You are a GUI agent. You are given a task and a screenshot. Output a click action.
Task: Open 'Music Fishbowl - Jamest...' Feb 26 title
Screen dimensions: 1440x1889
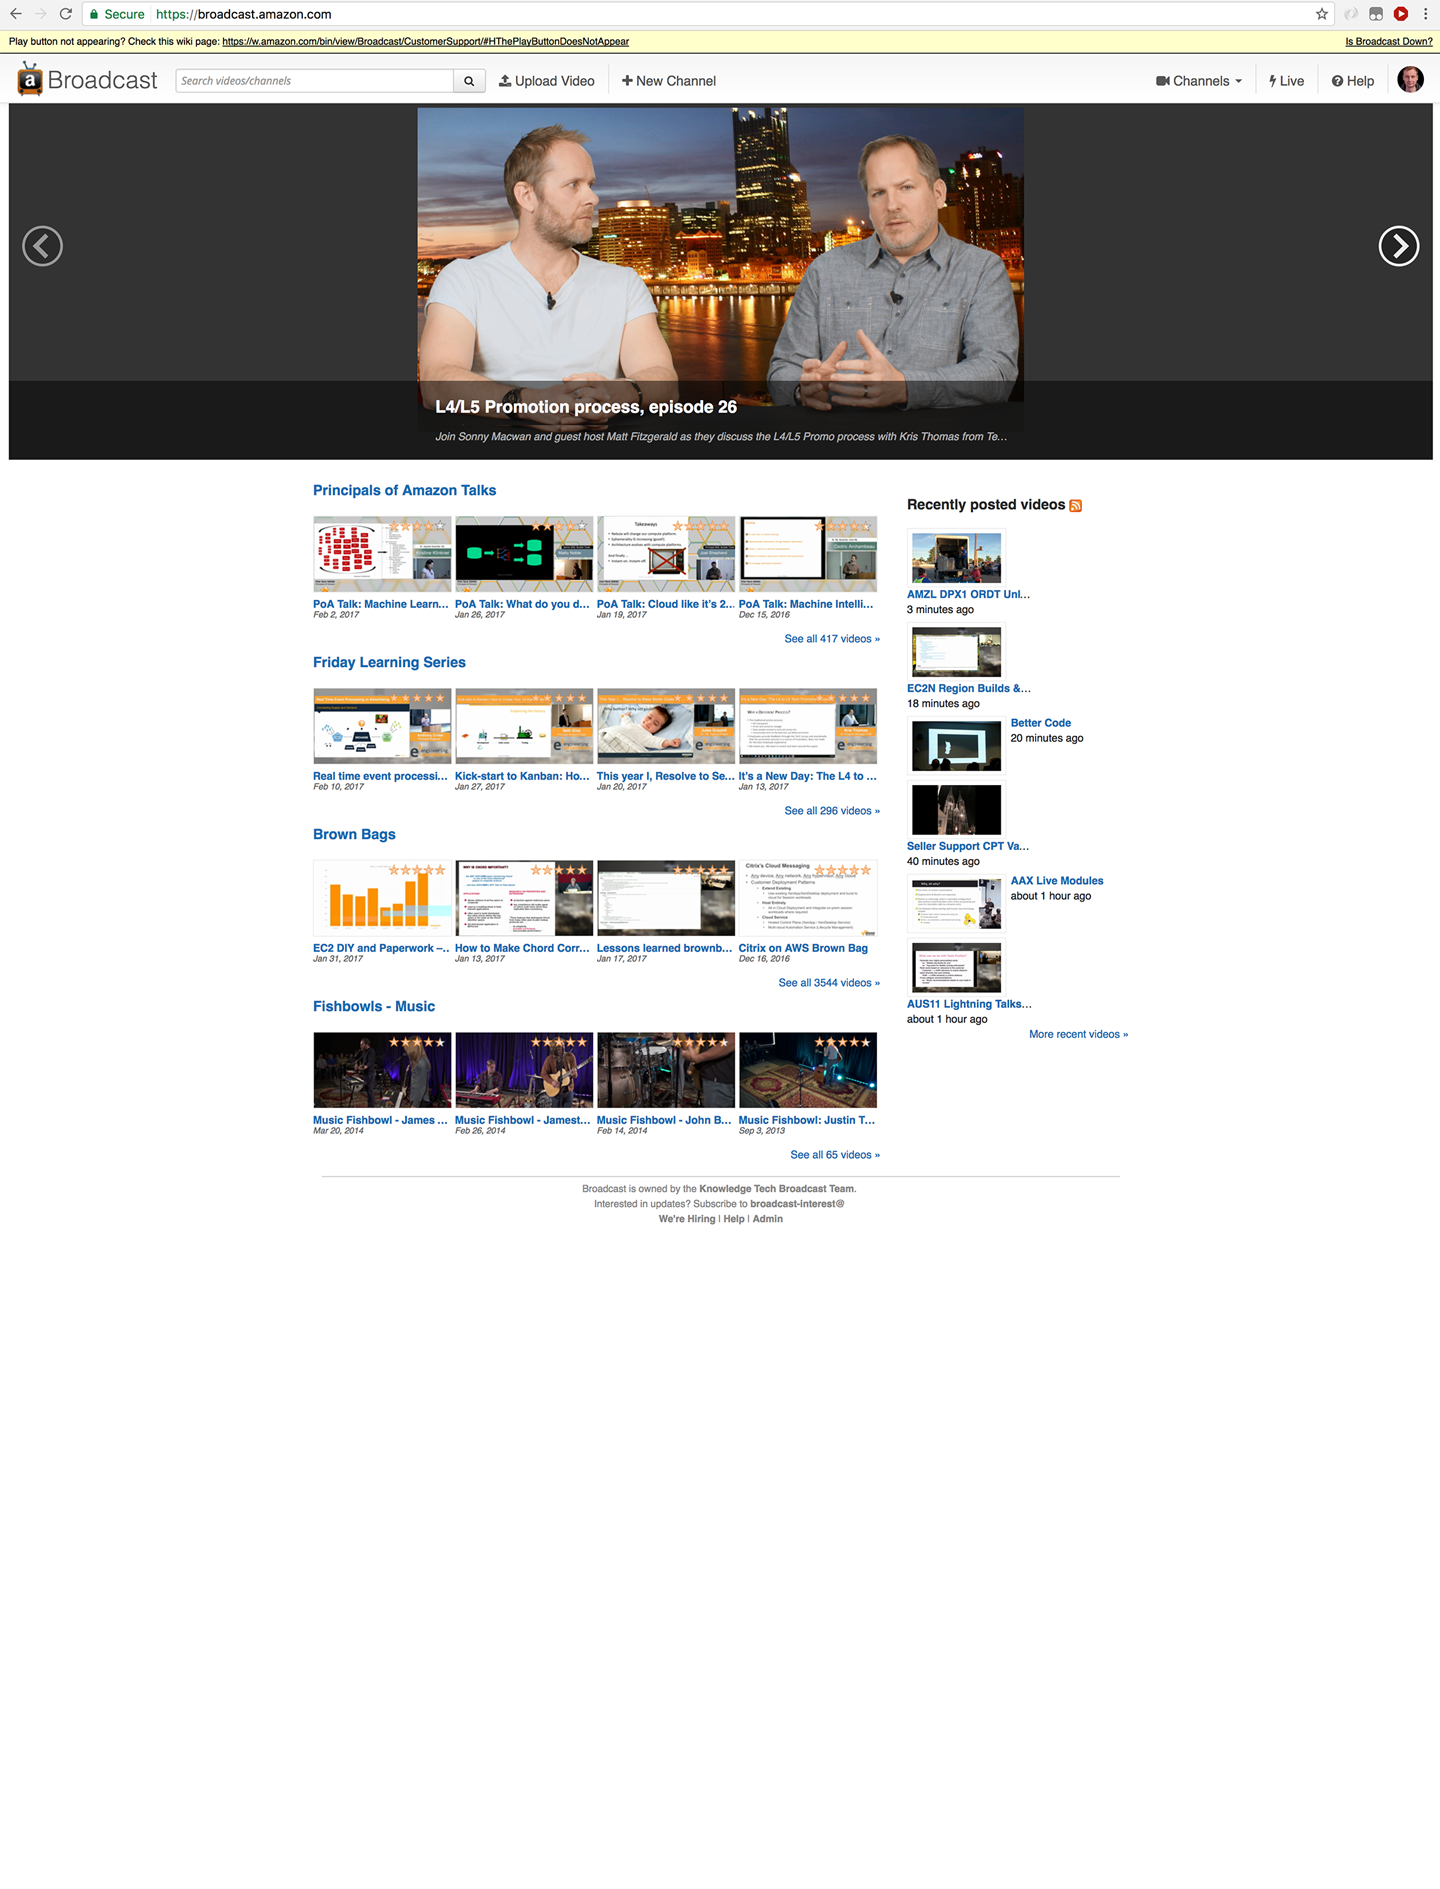pyautogui.click(x=522, y=1120)
